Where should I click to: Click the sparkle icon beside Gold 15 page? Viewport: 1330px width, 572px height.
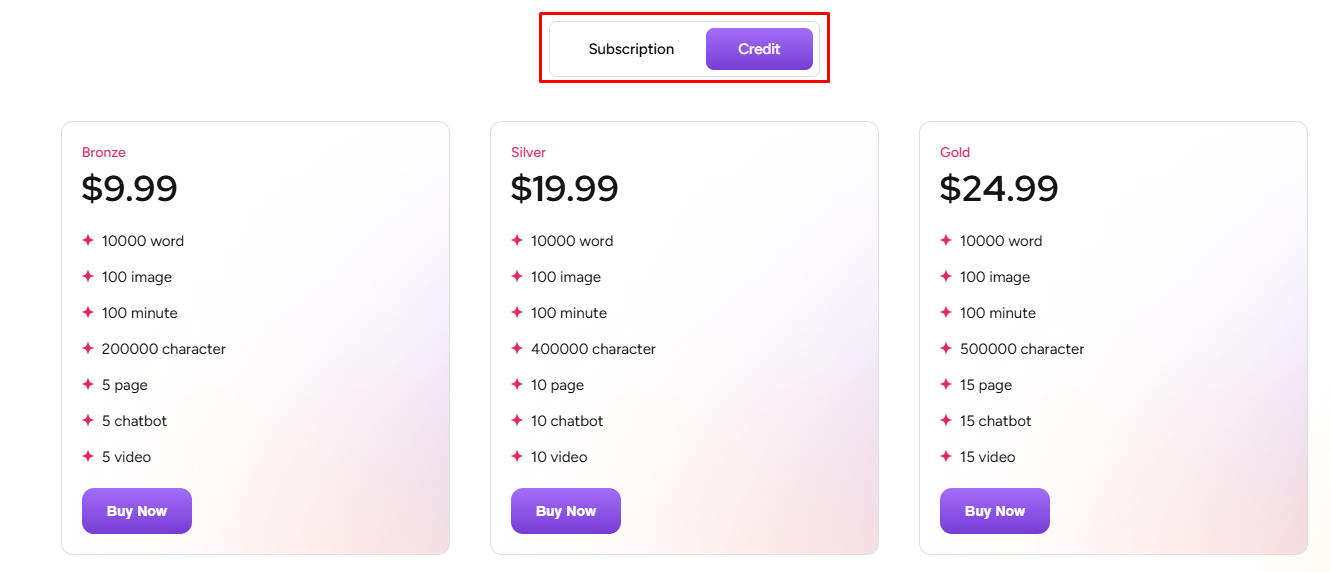[x=946, y=385]
